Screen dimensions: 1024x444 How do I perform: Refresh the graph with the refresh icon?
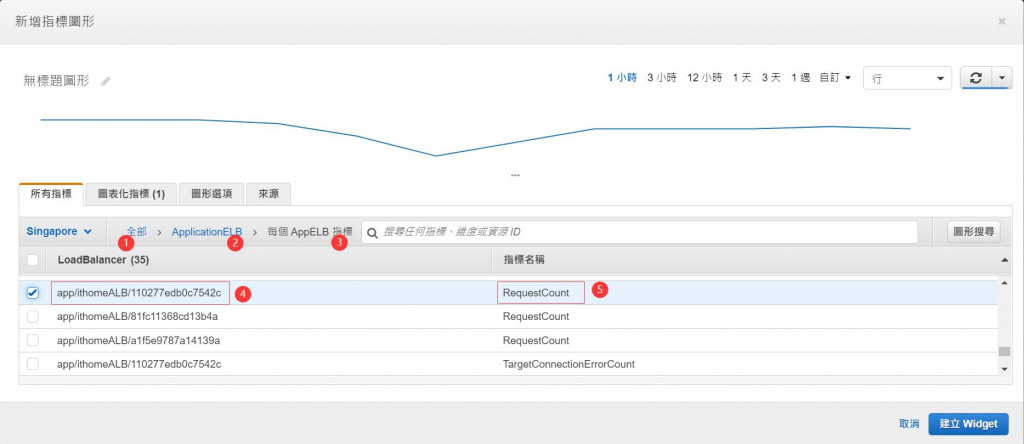[x=976, y=78]
